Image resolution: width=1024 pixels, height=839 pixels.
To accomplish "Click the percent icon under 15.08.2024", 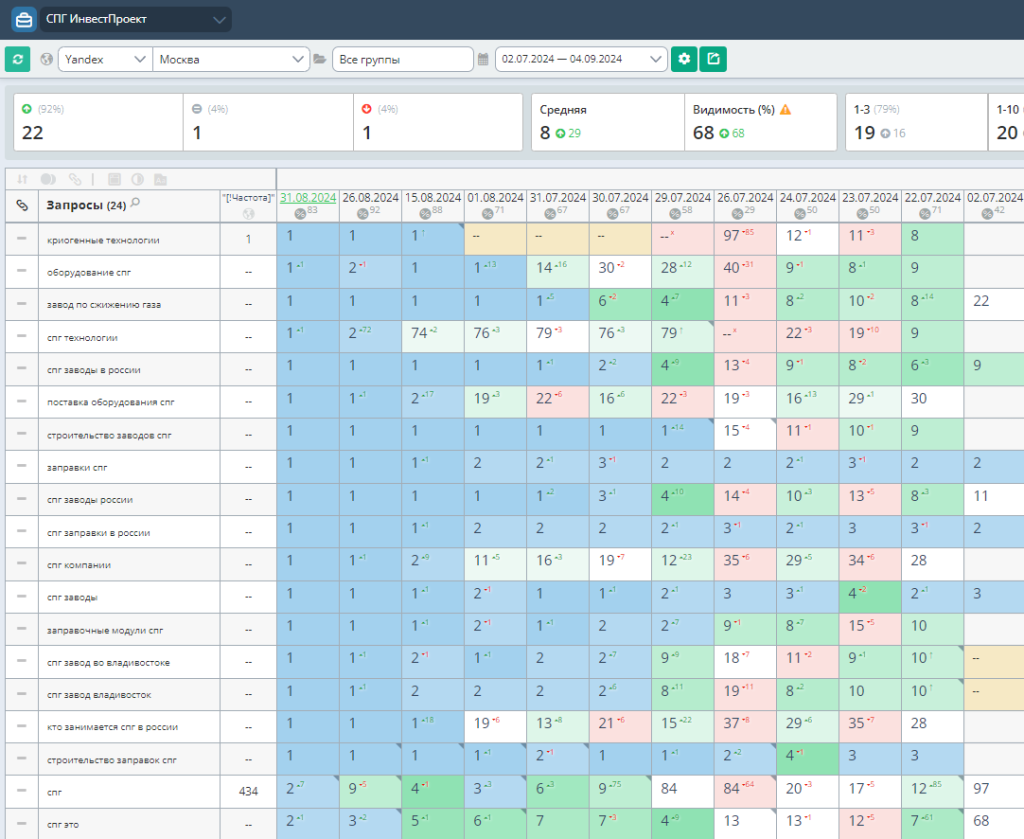I will [426, 214].
